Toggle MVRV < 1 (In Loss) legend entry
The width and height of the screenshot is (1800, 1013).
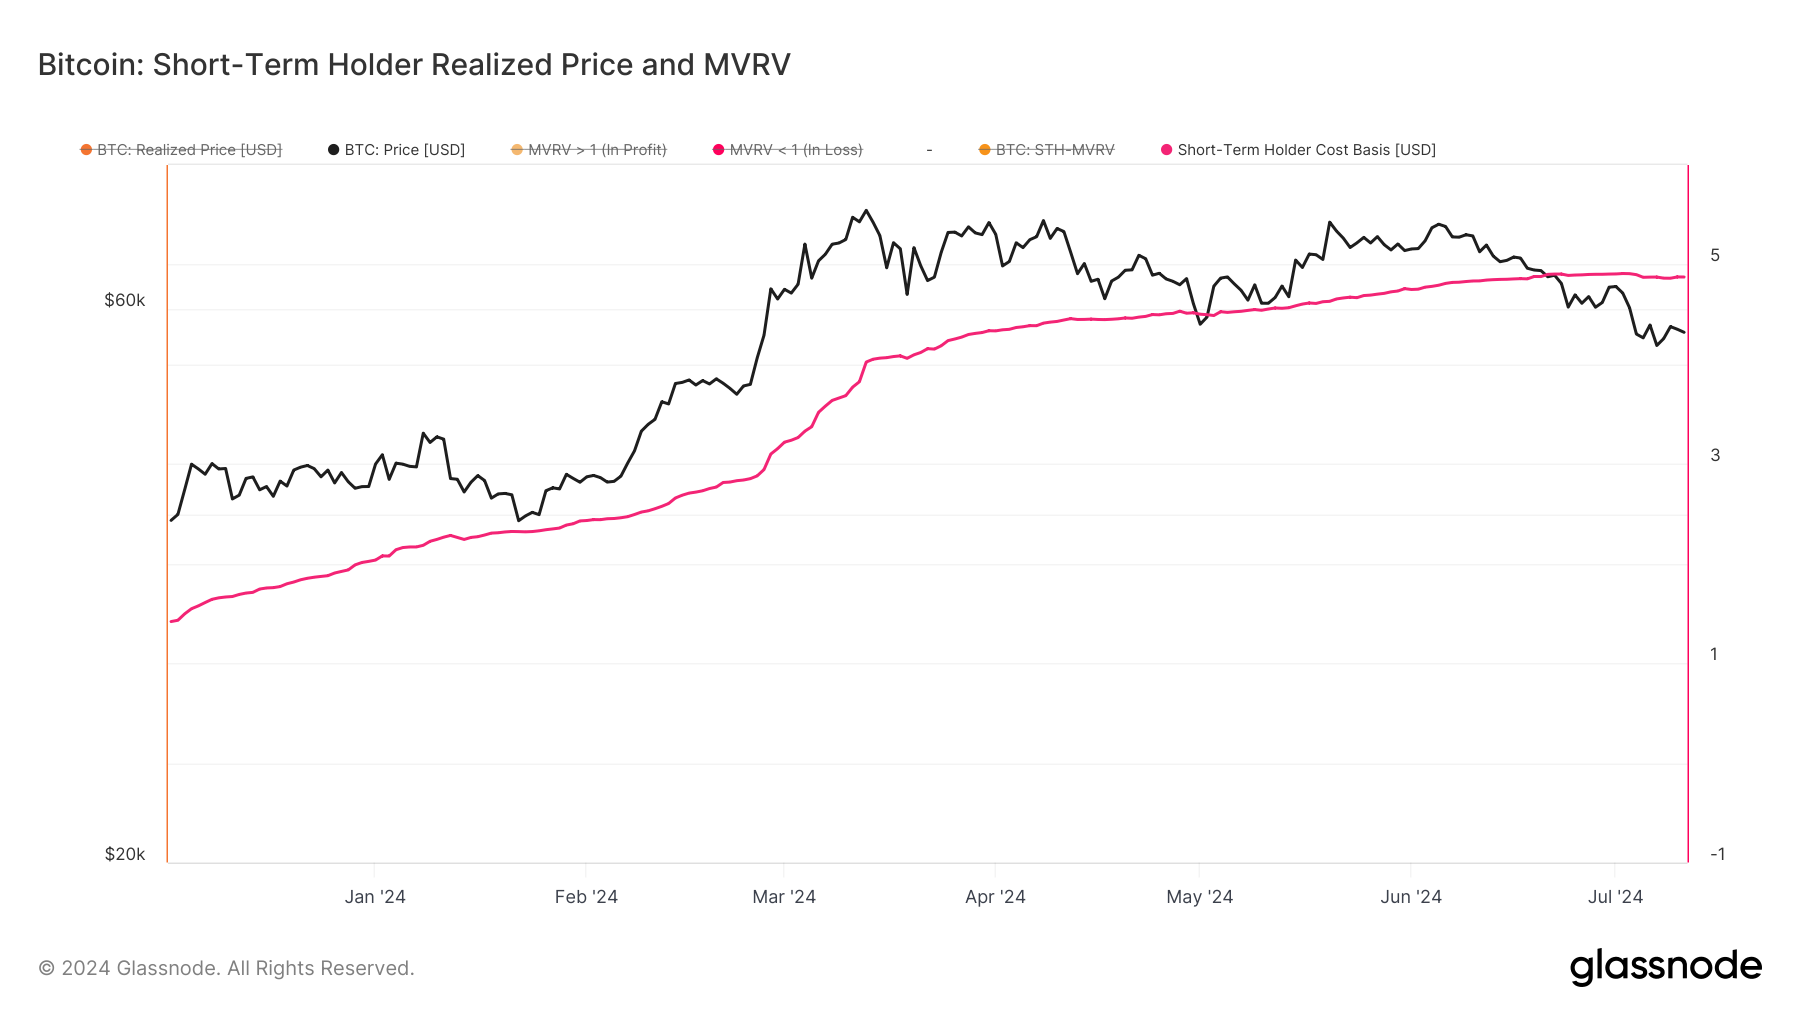coord(788,150)
